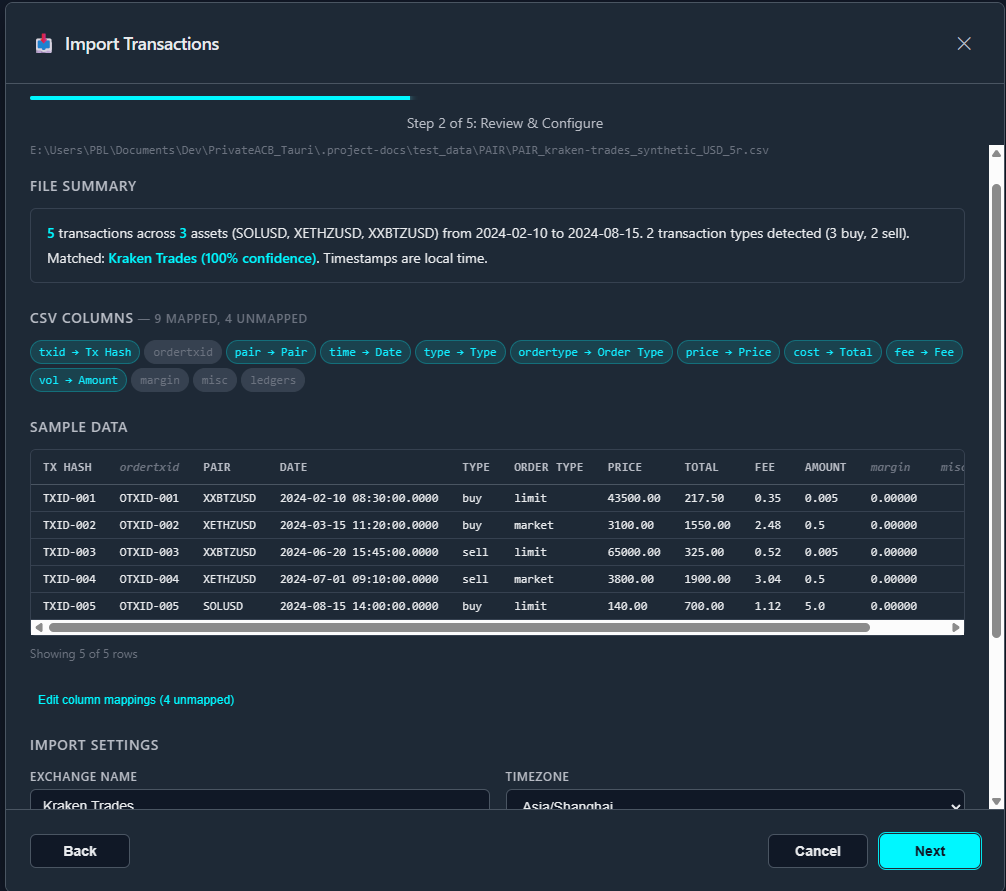This screenshot has width=1006, height=891.
Task: Click the dialog scrollbar's down arrow
Action: (x=996, y=801)
